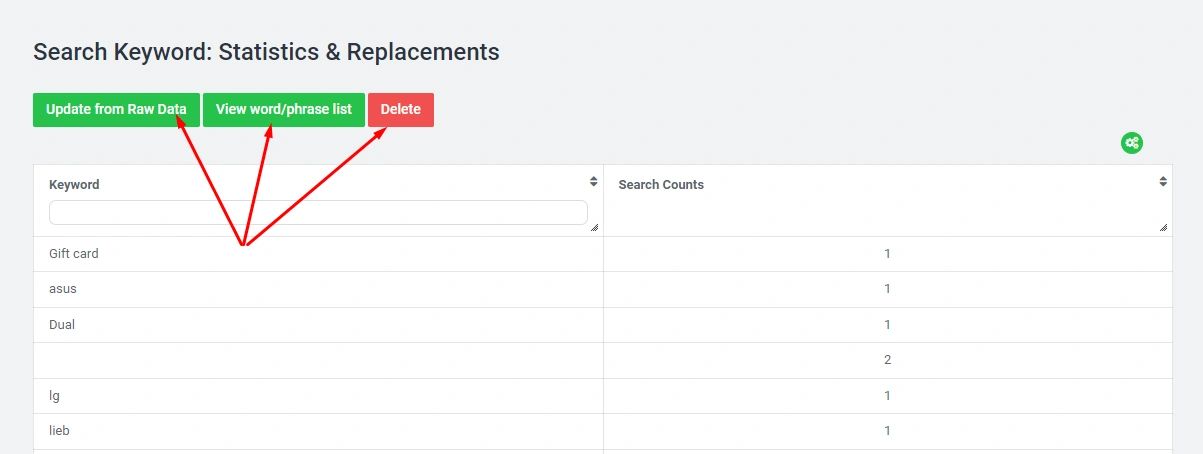Grab the Search Counts column resize handle
1203x454 pixels.
tap(1163, 228)
